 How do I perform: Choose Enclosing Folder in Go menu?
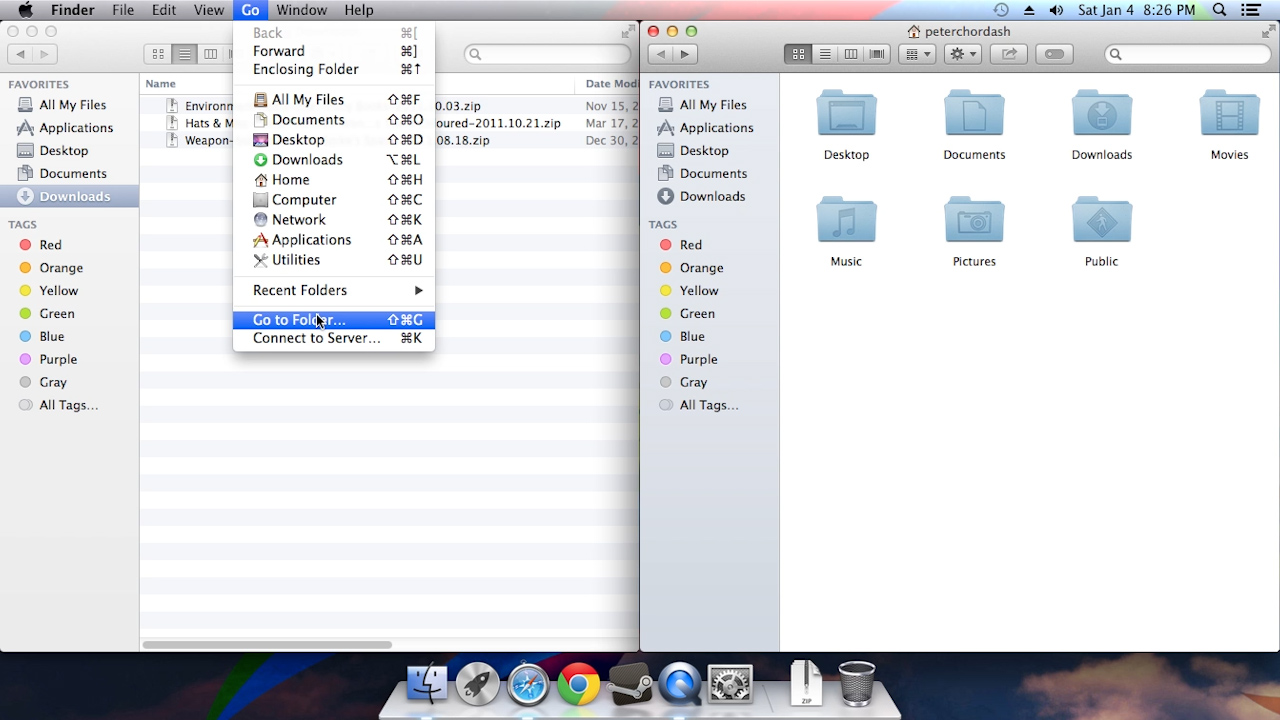coord(334,69)
